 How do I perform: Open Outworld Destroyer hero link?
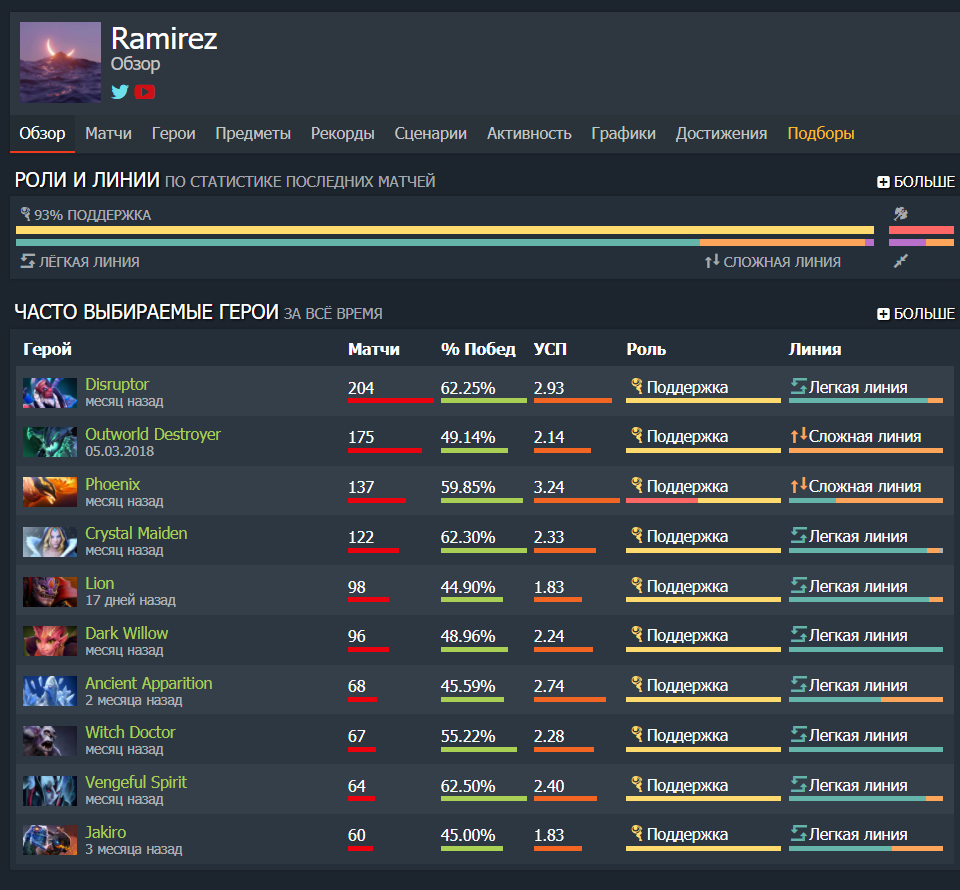(153, 434)
